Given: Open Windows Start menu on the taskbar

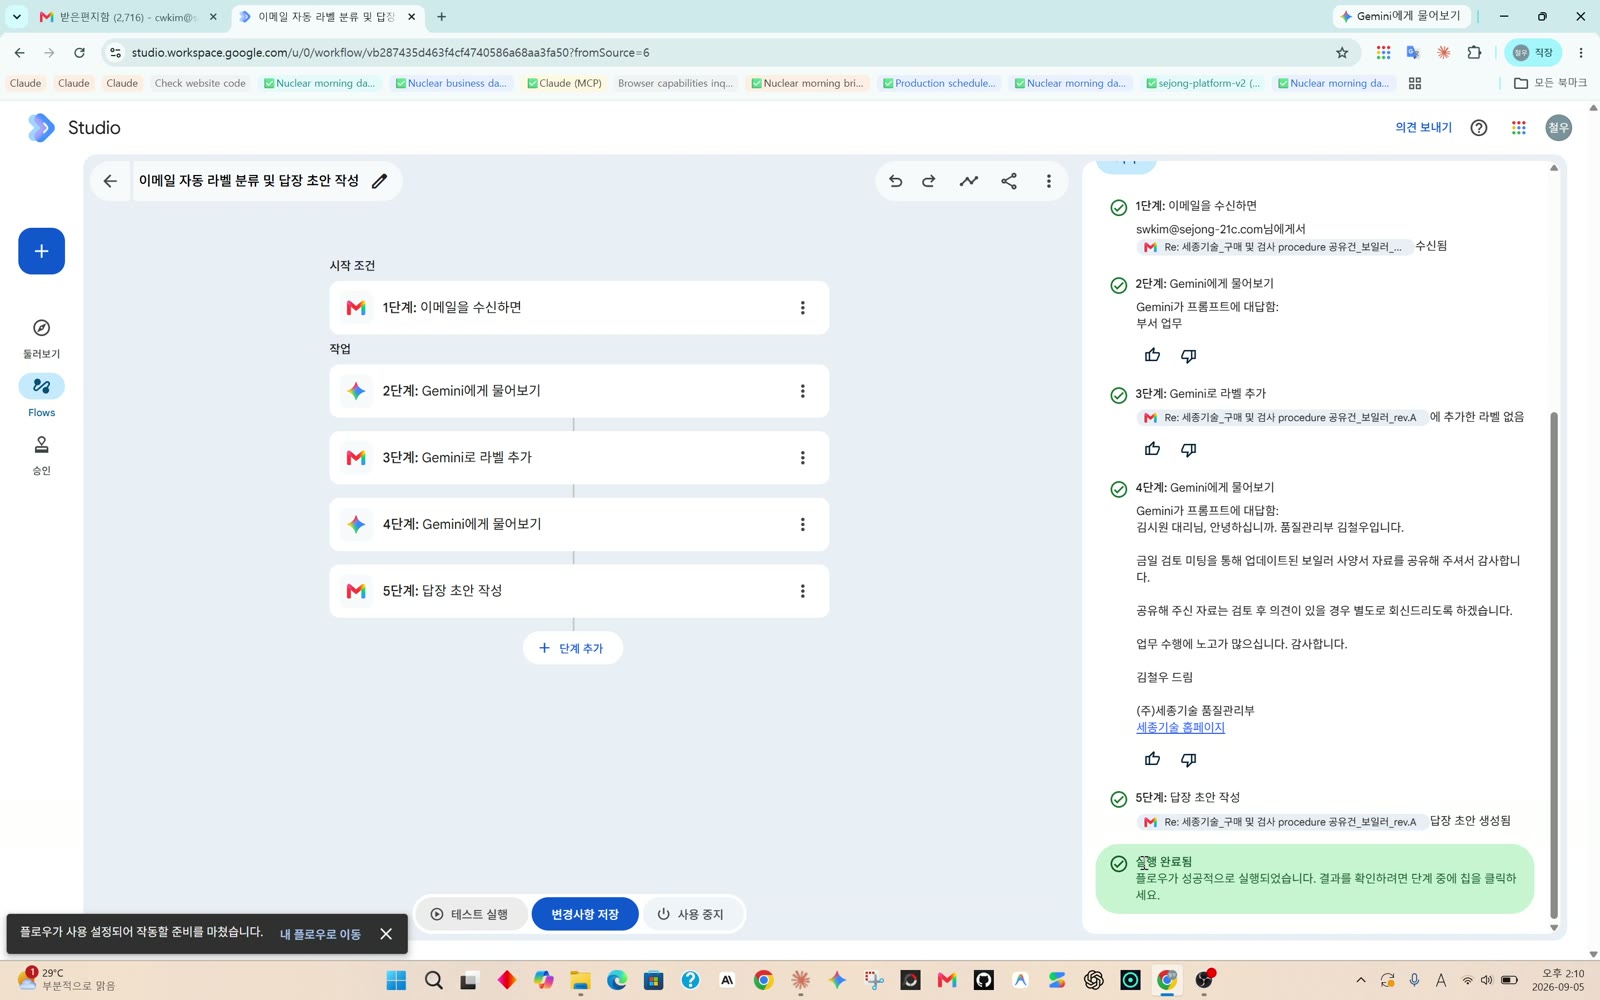Looking at the screenshot, I should (x=396, y=980).
